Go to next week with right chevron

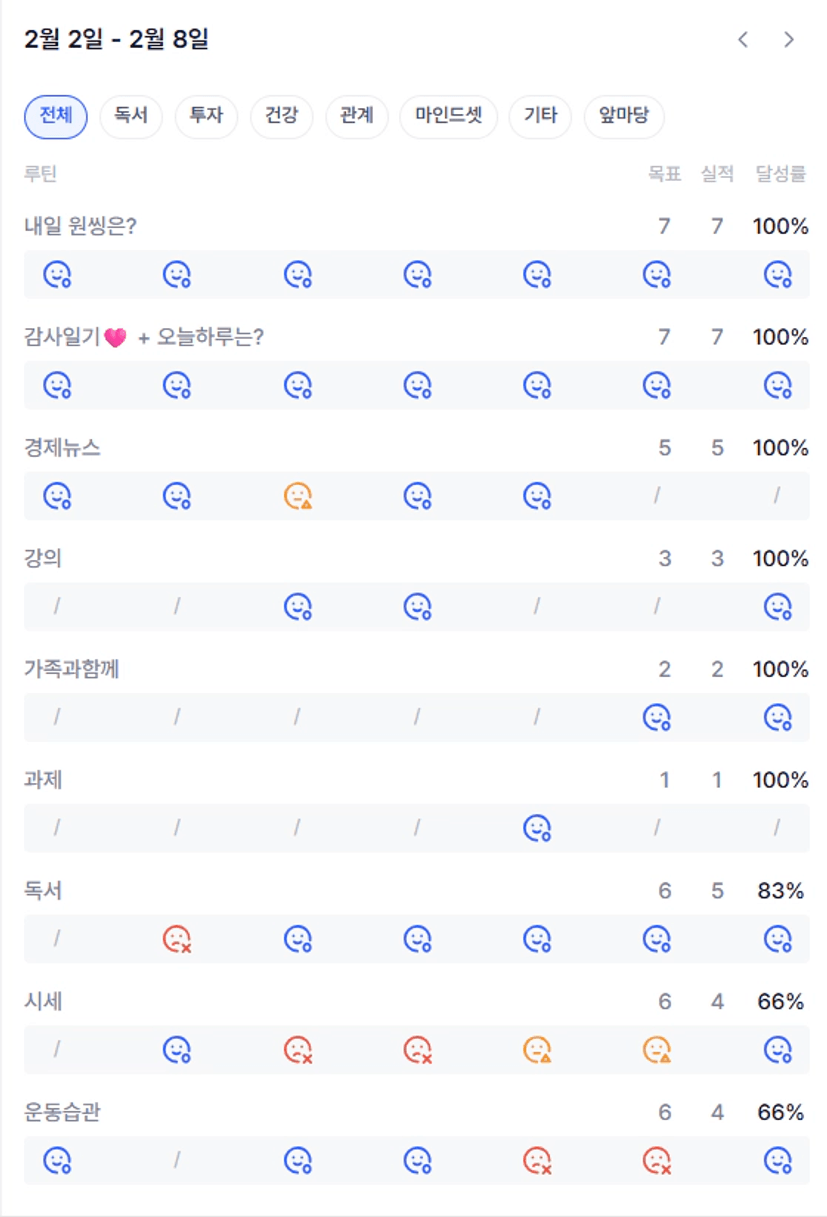(x=789, y=40)
